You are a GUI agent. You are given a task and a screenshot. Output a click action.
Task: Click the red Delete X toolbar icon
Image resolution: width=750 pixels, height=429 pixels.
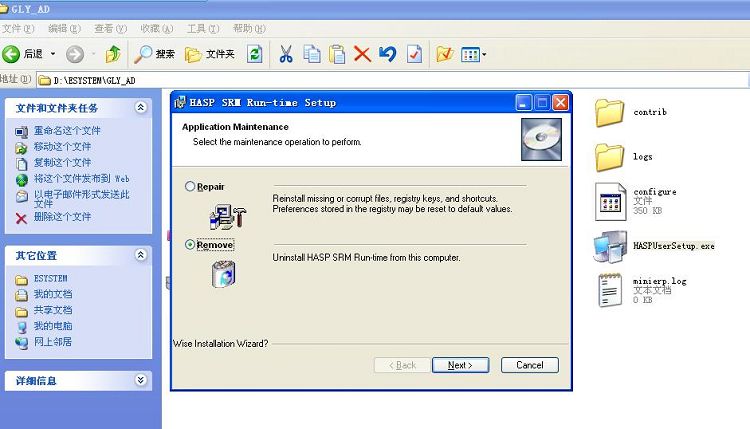pos(362,54)
